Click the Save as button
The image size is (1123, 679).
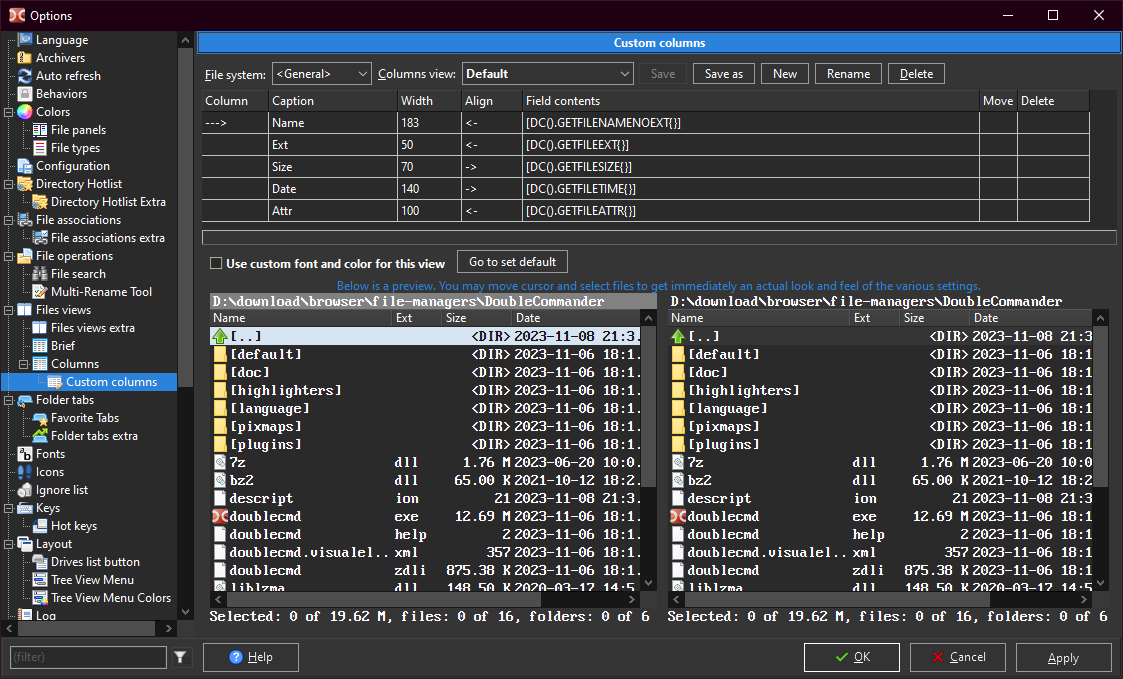pos(723,74)
